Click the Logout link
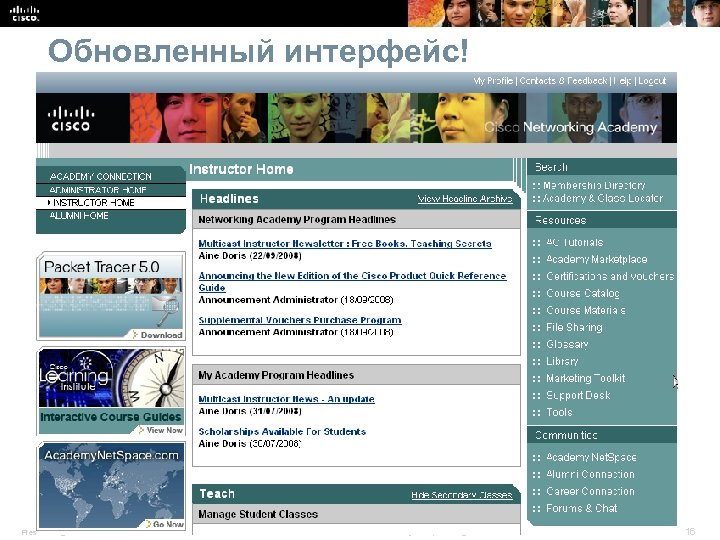 point(652,81)
